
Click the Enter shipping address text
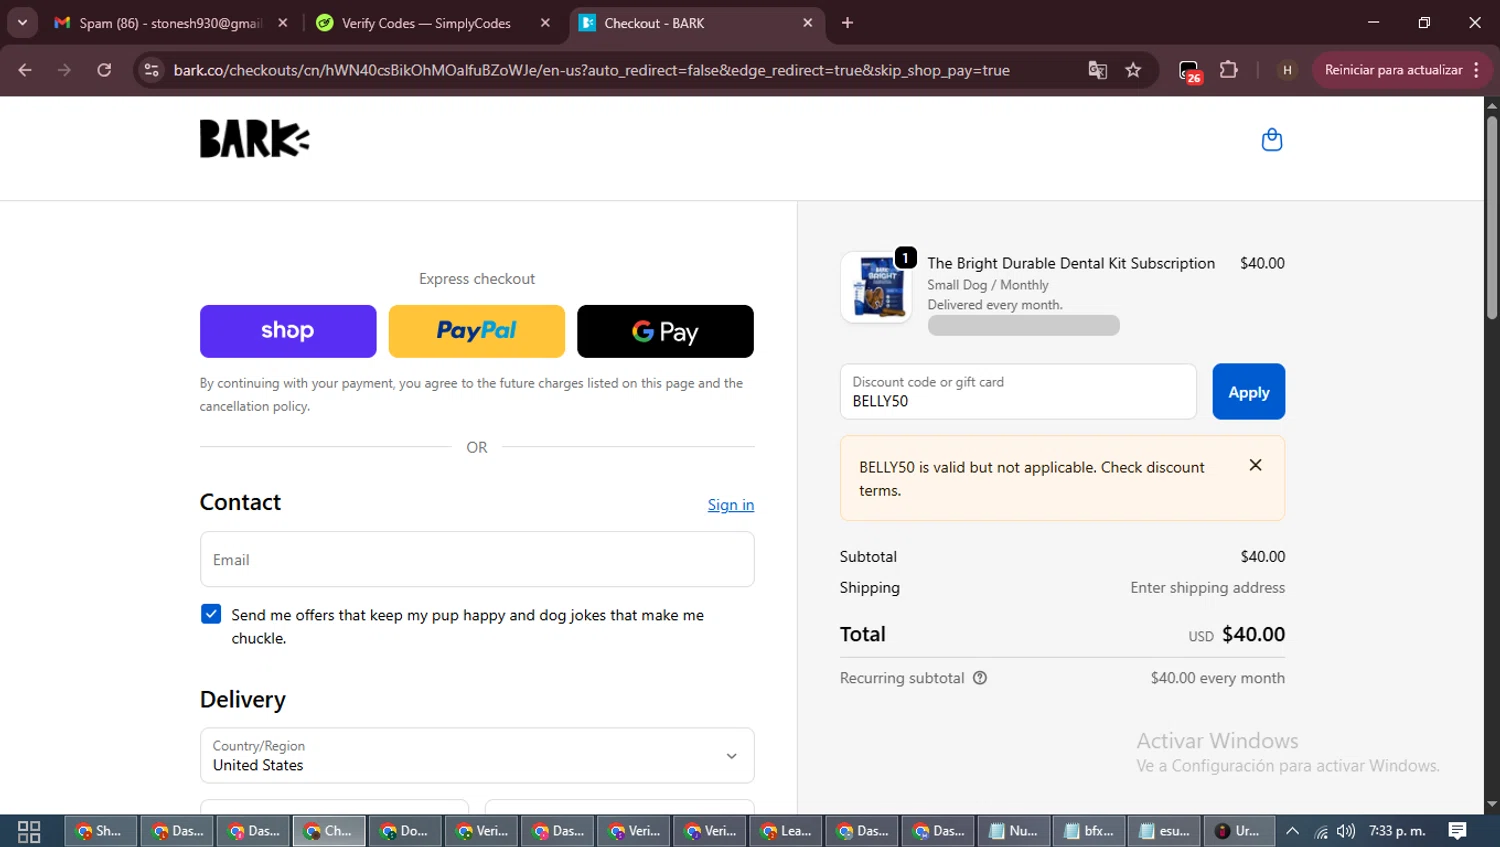[1207, 588]
